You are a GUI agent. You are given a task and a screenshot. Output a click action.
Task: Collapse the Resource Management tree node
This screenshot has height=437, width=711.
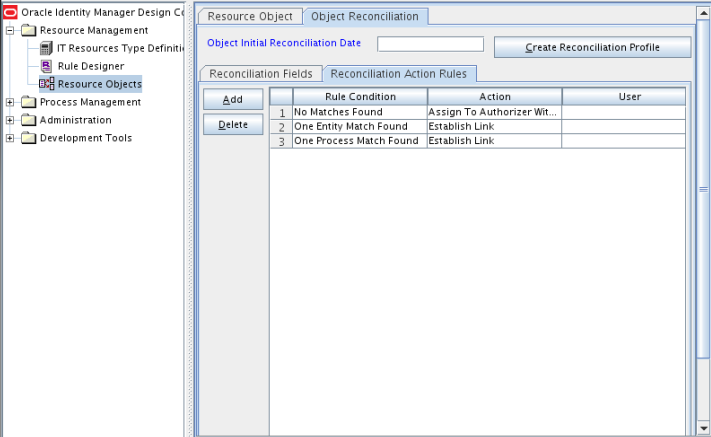tap(10, 30)
